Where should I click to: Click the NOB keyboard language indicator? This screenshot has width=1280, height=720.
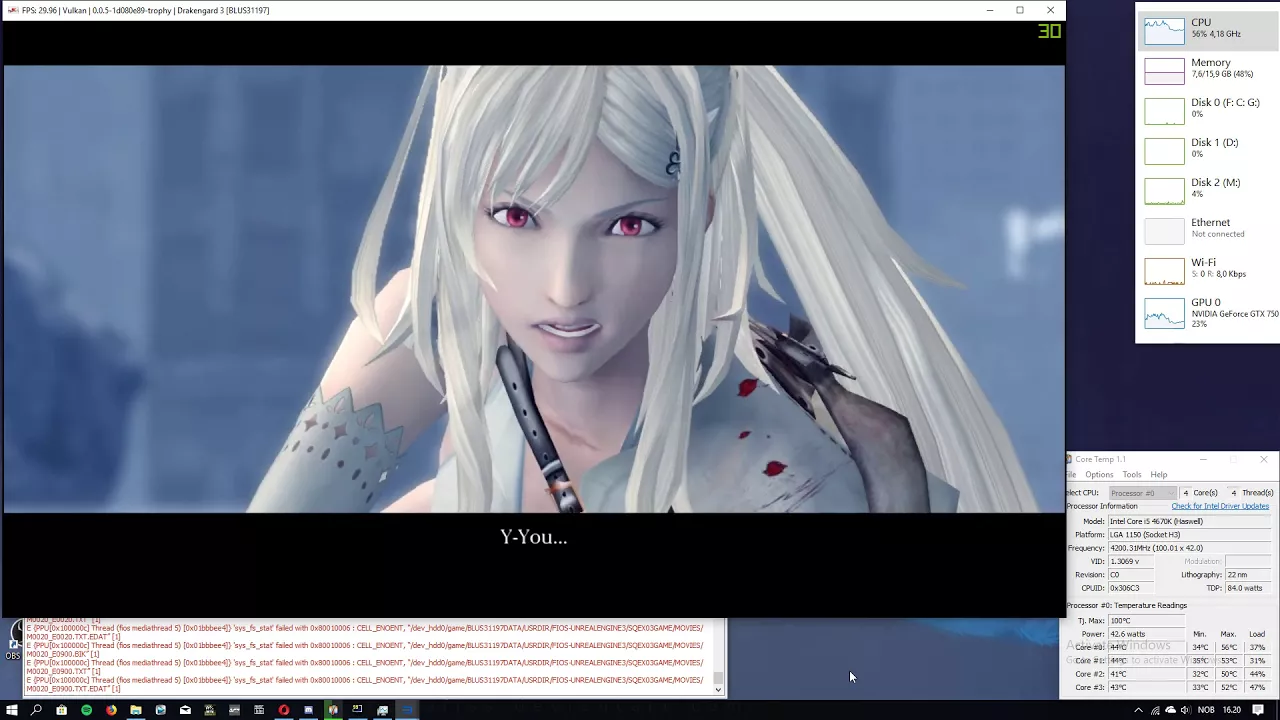(1206, 710)
